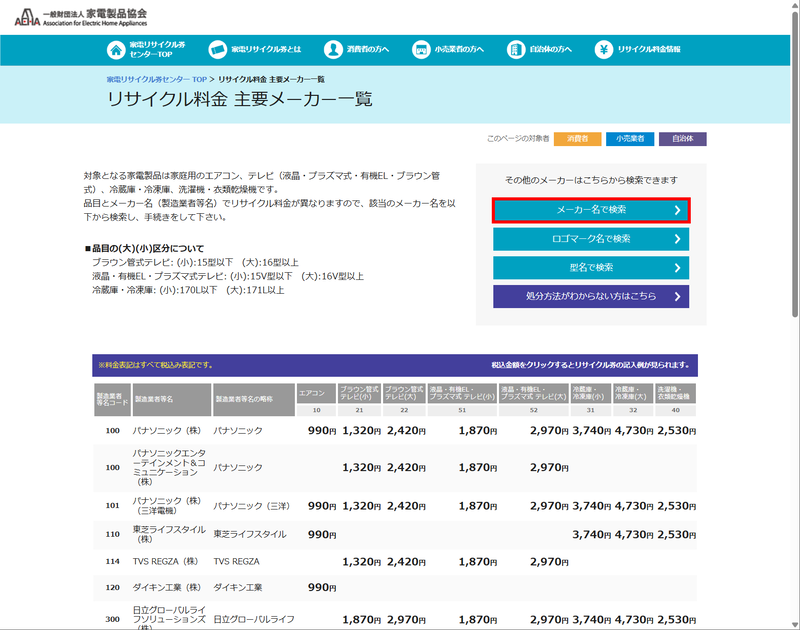Click the building icon for 自治体の方へ
The width and height of the screenshot is (800, 630).
pyautogui.click(x=516, y=47)
